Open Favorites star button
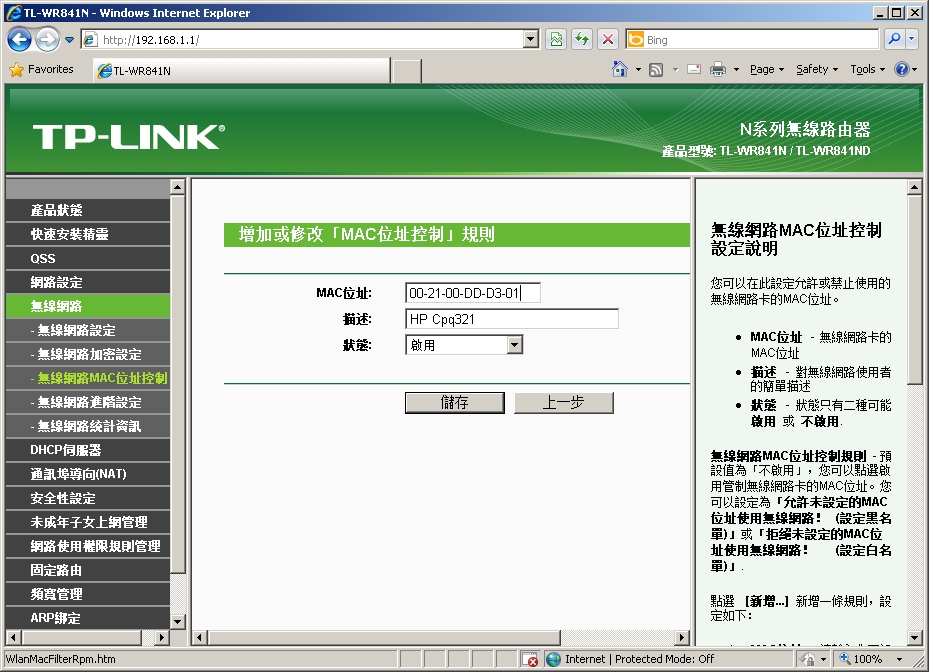Viewport: 929px width, 672px height. pos(41,69)
